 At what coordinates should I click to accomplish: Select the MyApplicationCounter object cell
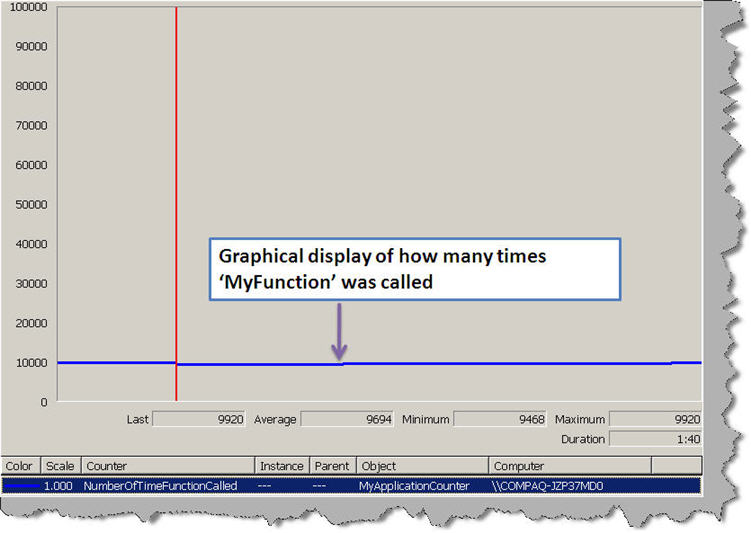[x=414, y=486]
